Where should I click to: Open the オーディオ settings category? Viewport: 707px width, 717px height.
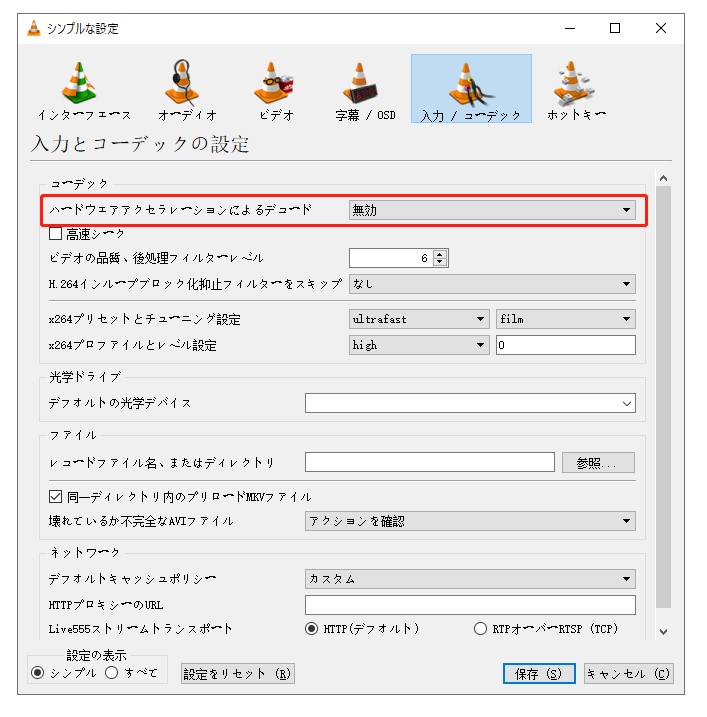point(187,90)
